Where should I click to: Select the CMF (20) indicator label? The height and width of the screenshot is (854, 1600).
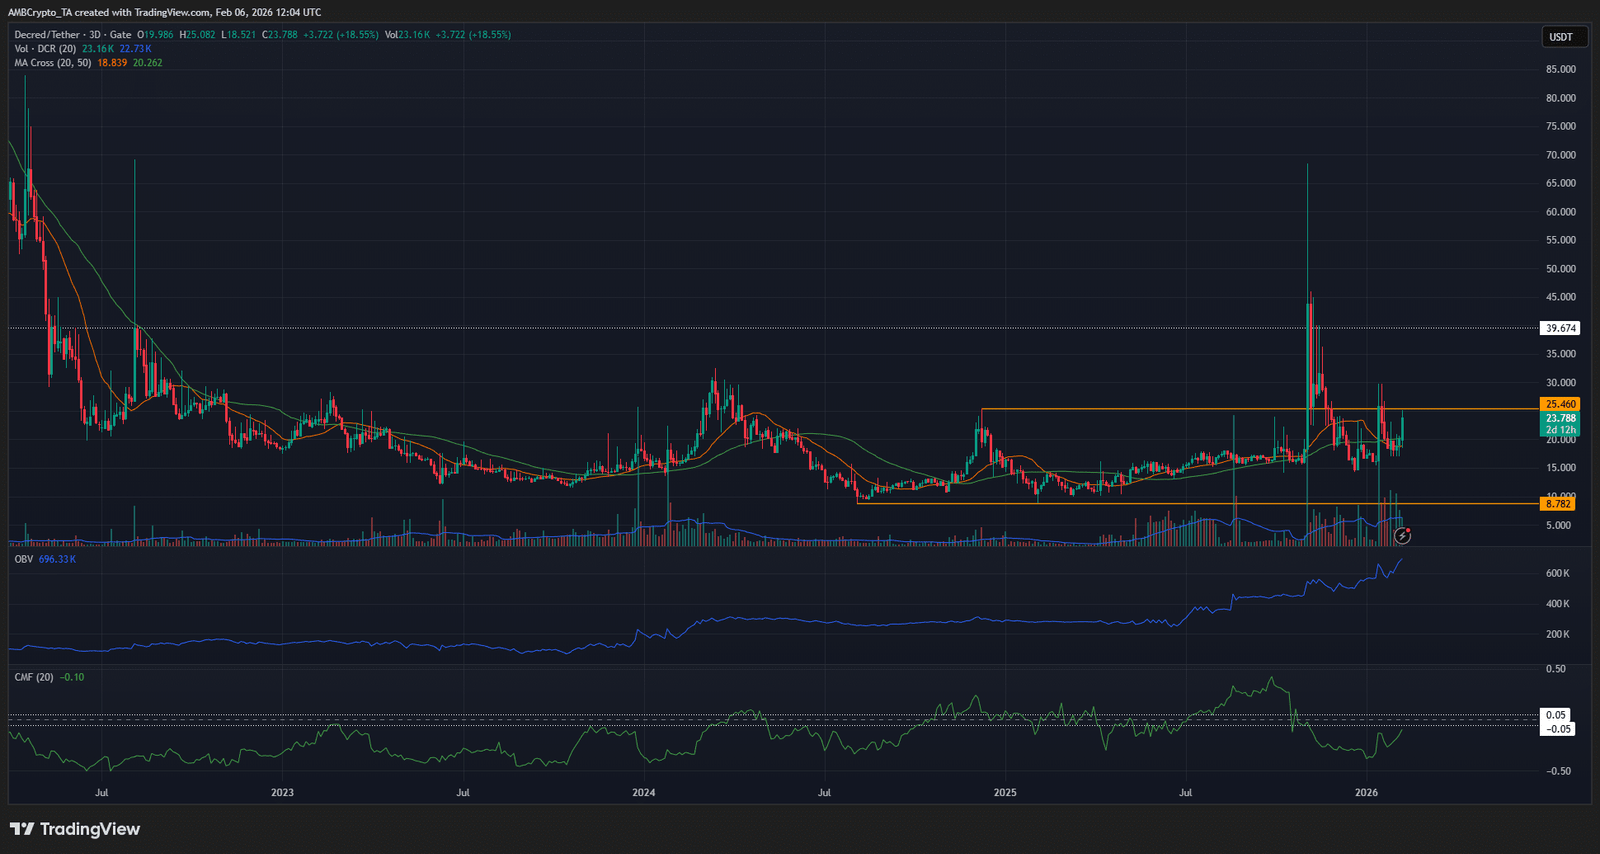[34, 677]
